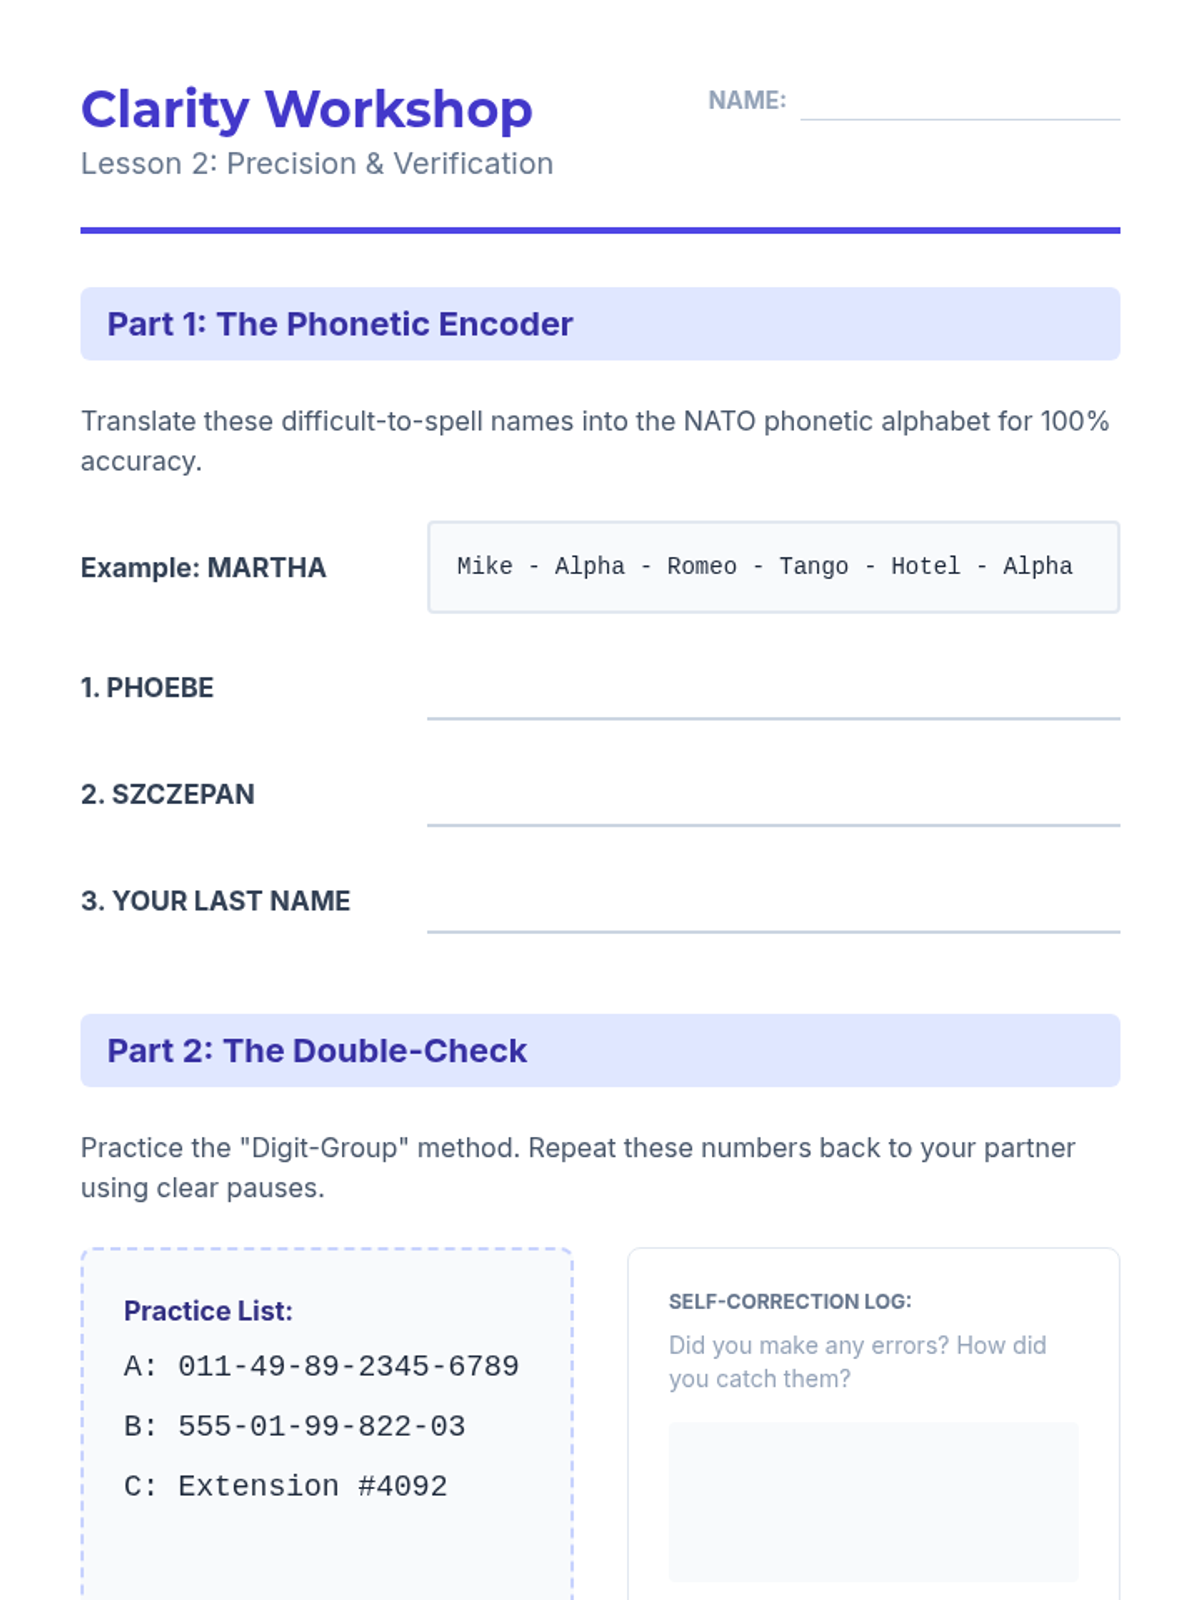This screenshot has width=1200, height=1600.
Task: Click the NAME input line
Action: click(960, 101)
